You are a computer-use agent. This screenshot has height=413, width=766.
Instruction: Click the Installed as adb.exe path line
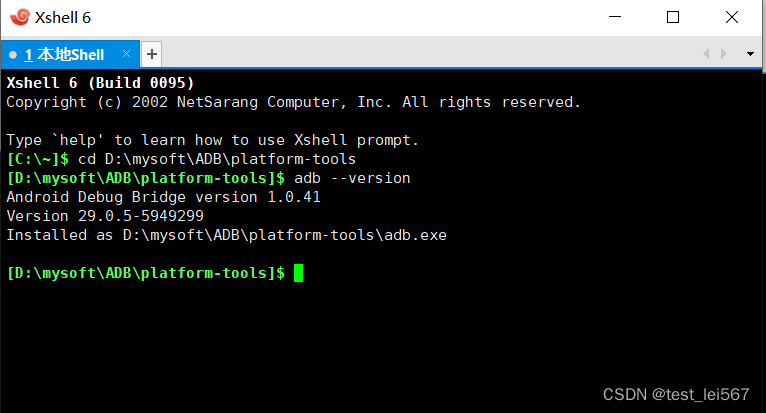tap(226, 235)
